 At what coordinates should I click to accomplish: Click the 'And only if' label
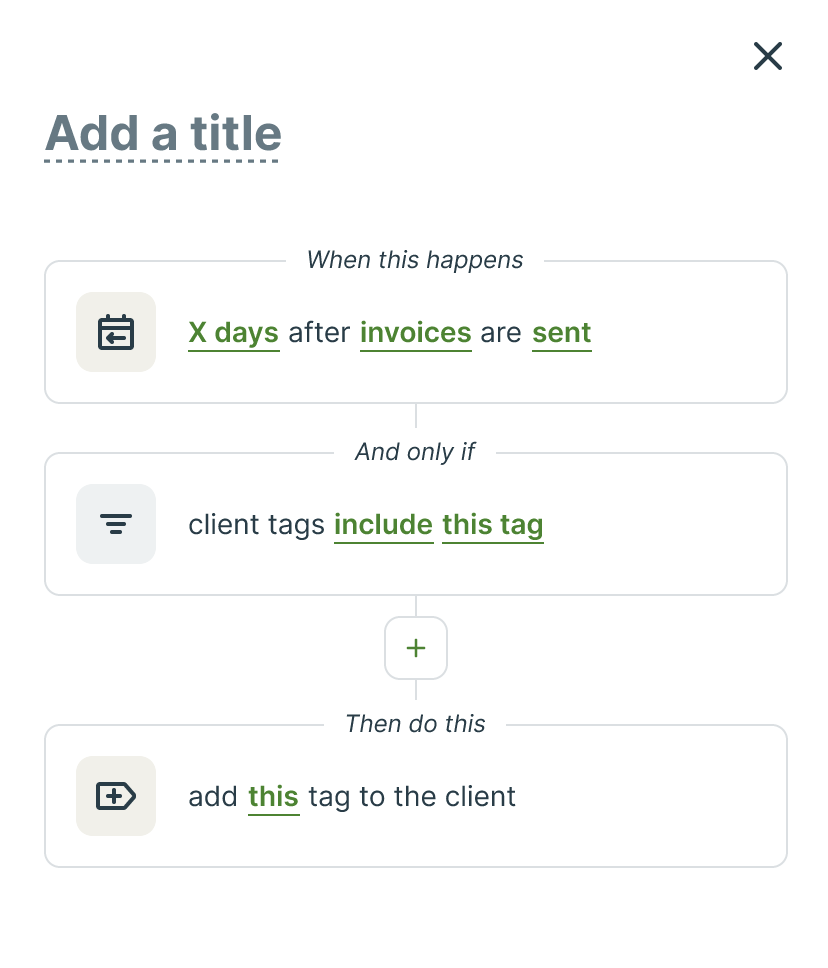click(x=415, y=452)
